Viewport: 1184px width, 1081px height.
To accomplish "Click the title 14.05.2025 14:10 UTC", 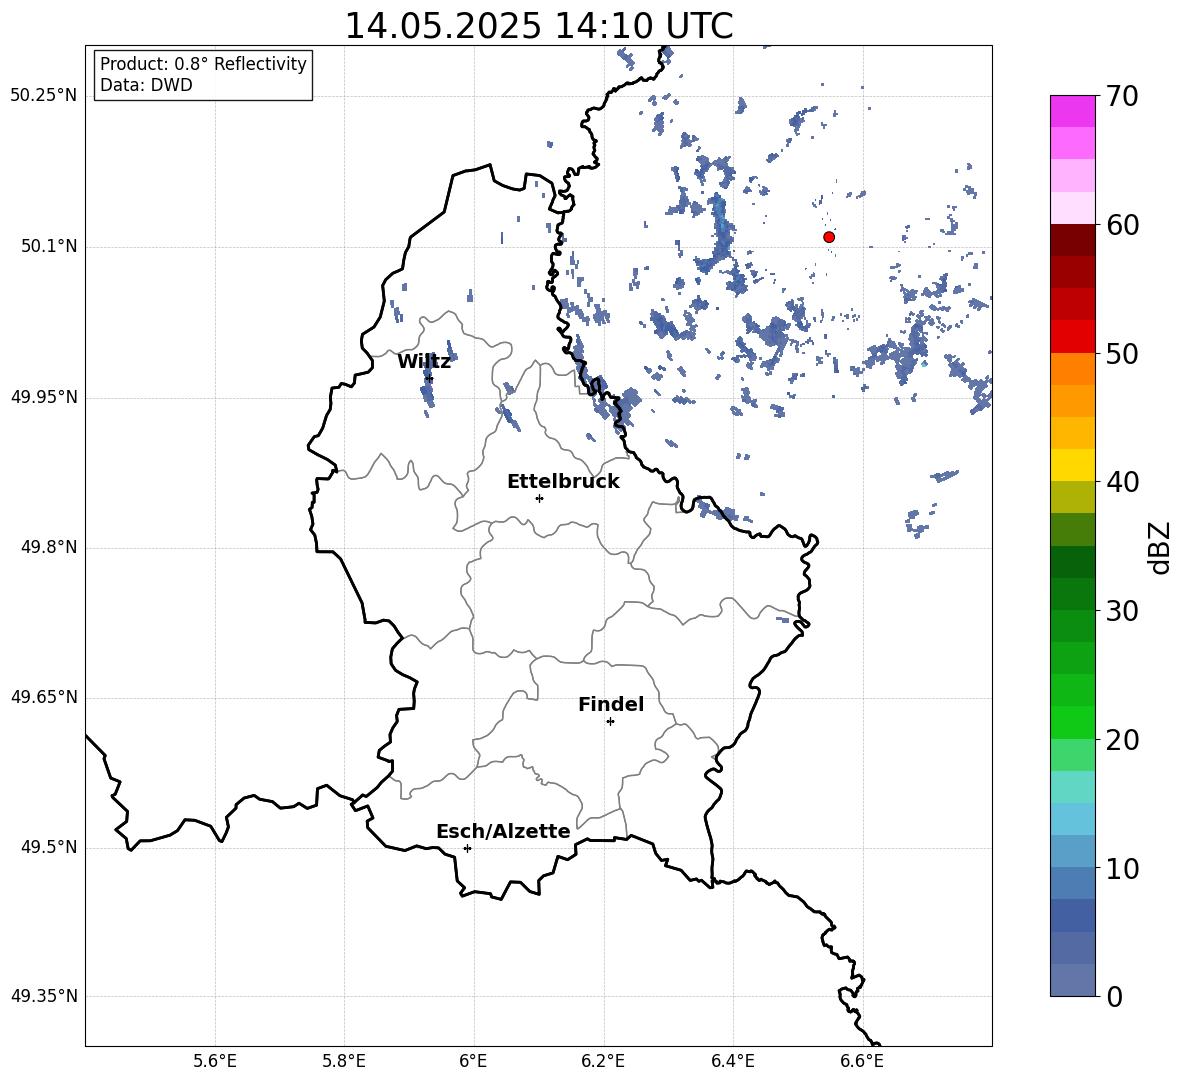I will coord(539,26).
